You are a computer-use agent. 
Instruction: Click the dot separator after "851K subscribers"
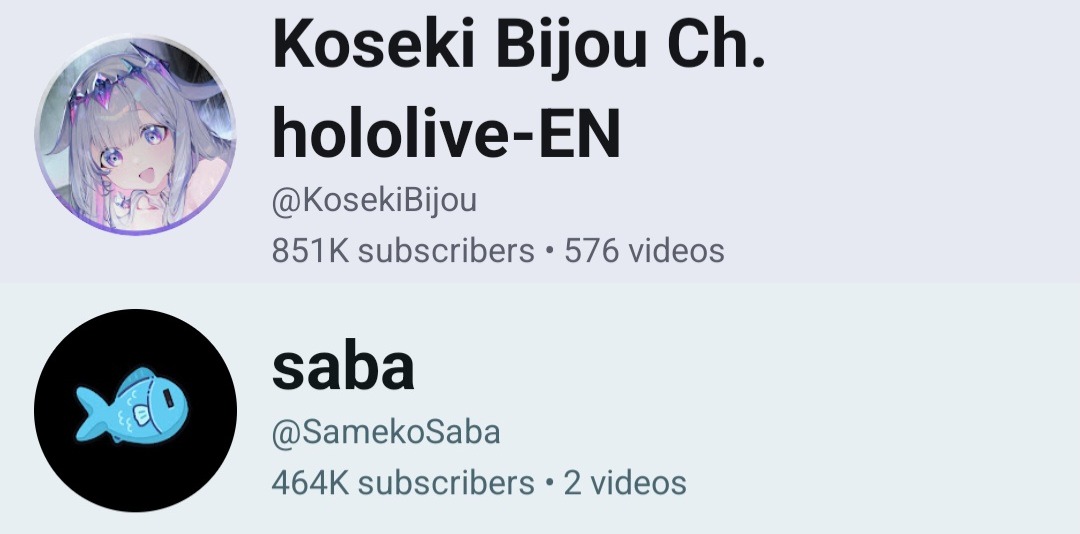pyautogui.click(x=549, y=251)
